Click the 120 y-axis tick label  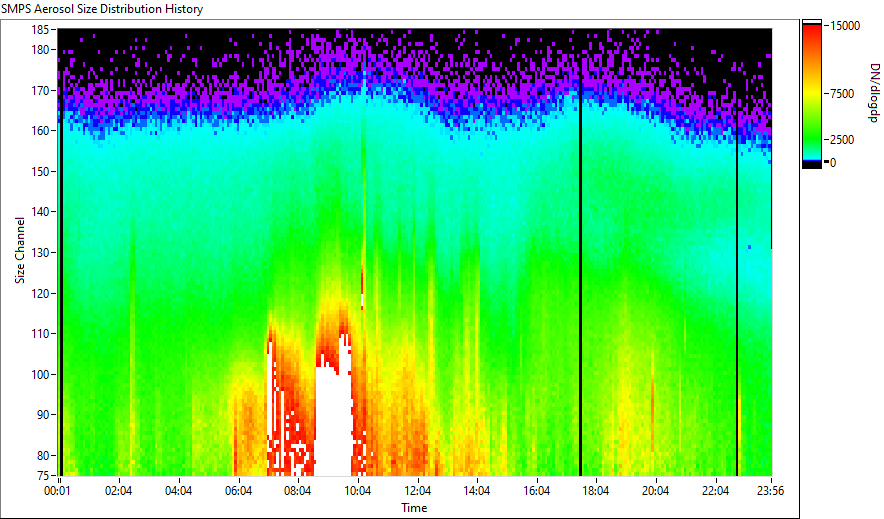[41, 294]
